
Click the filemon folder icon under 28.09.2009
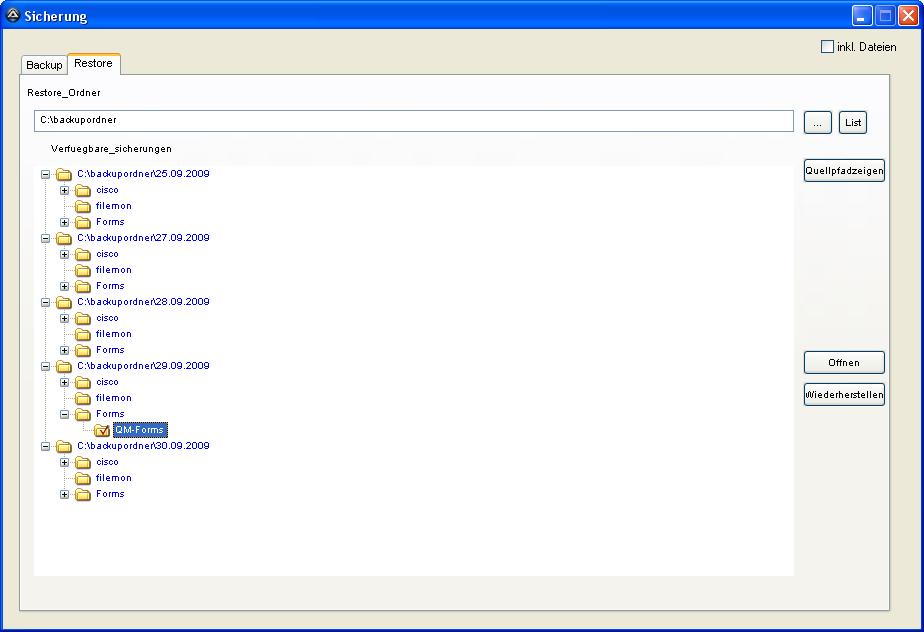click(83, 334)
